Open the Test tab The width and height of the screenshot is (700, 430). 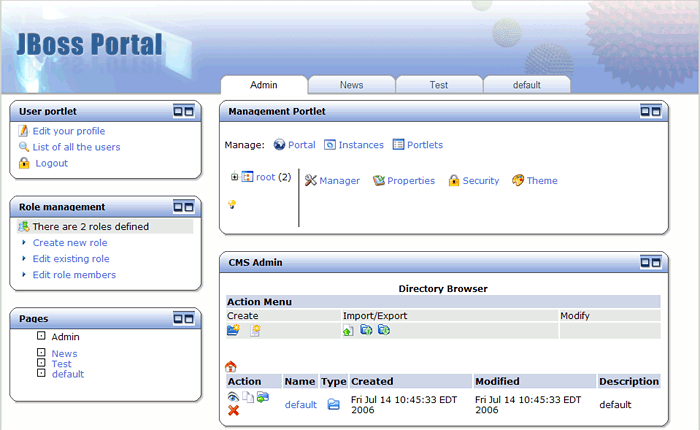point(438,85)
